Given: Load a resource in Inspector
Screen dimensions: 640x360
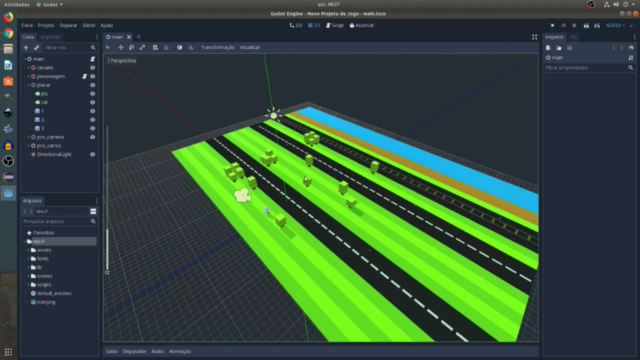Looking at the screenshot, I should (559, 48).
